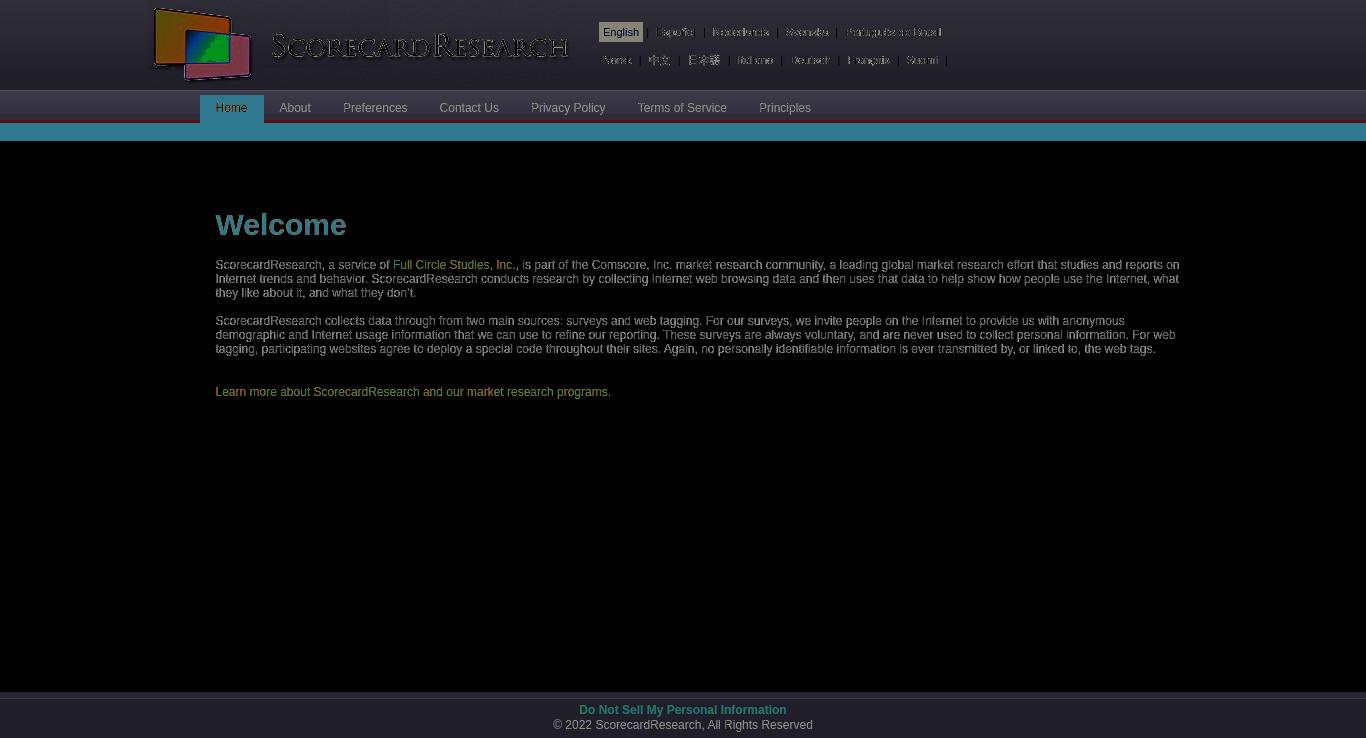1366x738 pixels.
Task: Switch language to Nederlands
Action: tap(741, 32)
